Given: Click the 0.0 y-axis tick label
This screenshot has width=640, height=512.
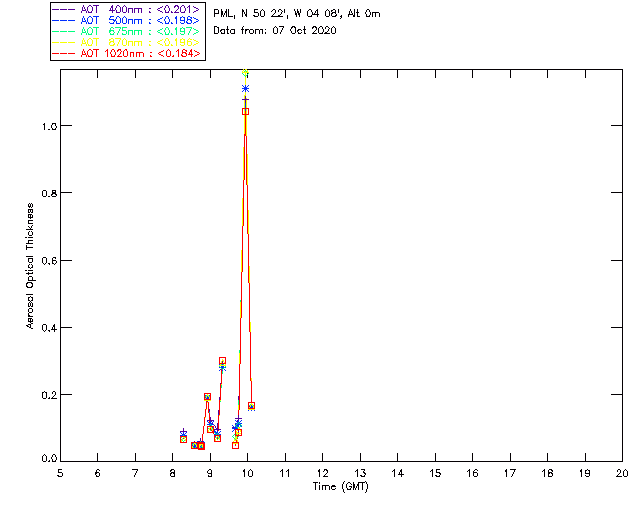Looking at the screenshot, I should 49,459.
